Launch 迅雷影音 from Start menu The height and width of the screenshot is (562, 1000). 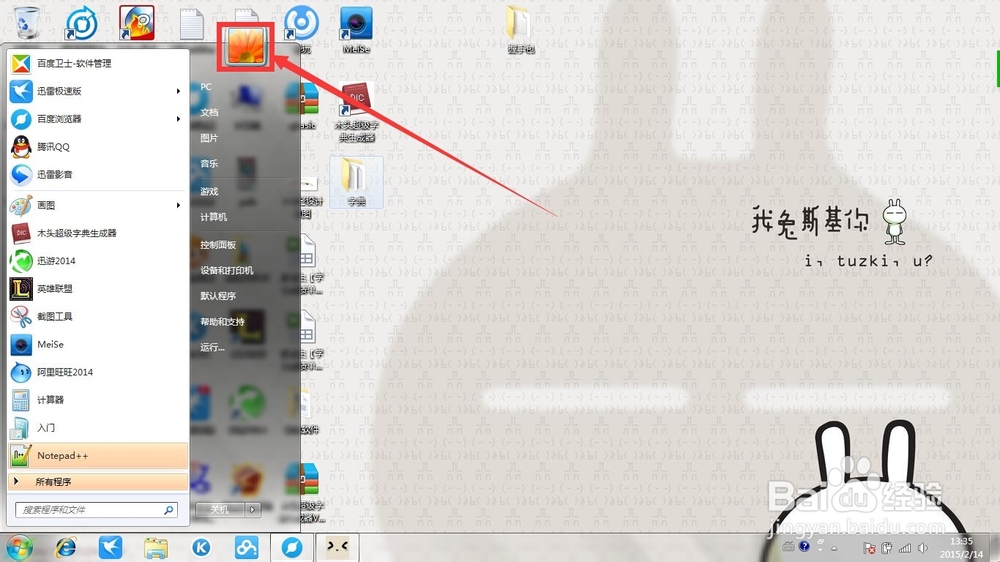98,174
